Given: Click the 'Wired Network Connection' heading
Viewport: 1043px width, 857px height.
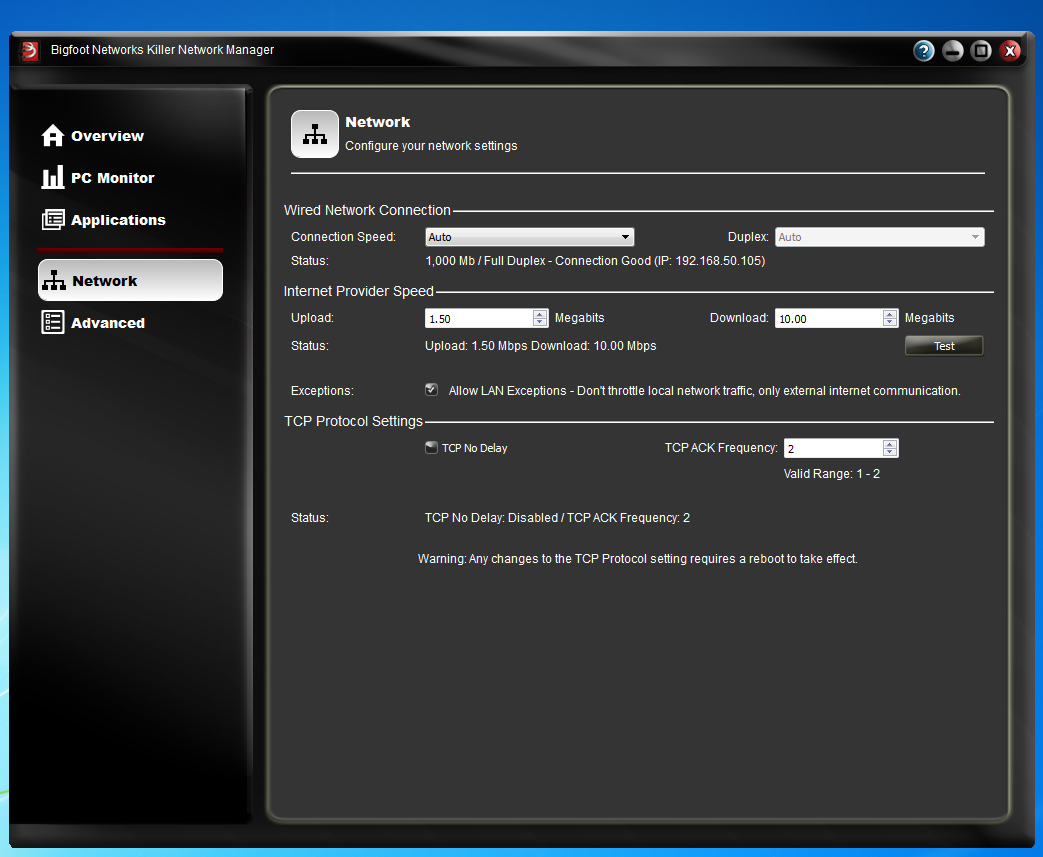Looking at the screenshot, I should pos(367,210).
